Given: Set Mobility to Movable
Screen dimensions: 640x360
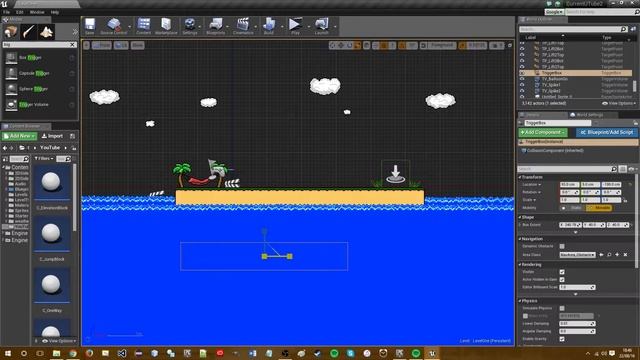Looking at the screenshot, I should (599, 208).
